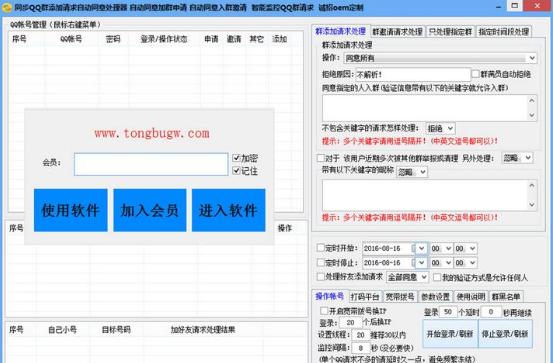553x363 pixels.
Task: Switch to 群邀请请求处理 tab
Action: tap(397, 32)
